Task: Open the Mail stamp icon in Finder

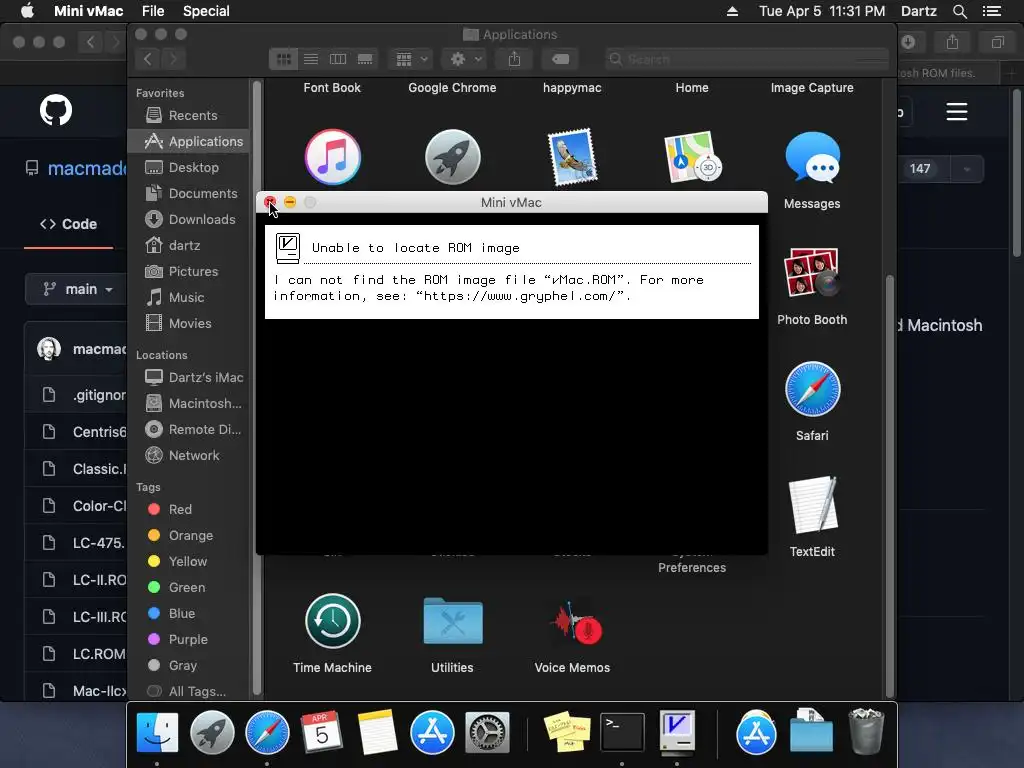Action: point(573,157)
